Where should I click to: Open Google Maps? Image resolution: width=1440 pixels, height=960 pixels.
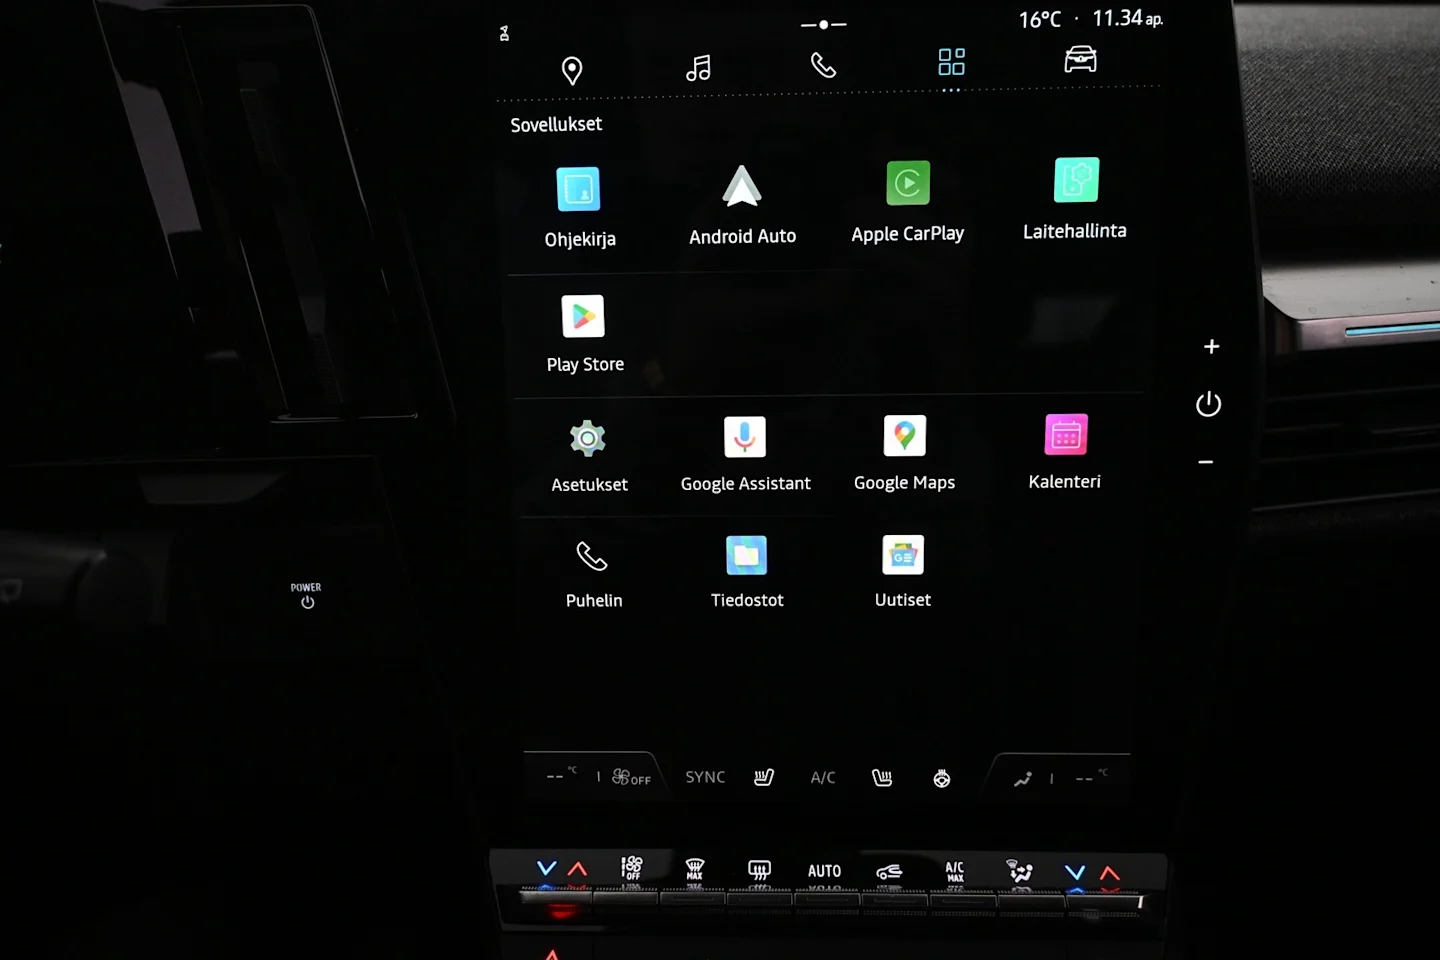[x=904, y=454]
